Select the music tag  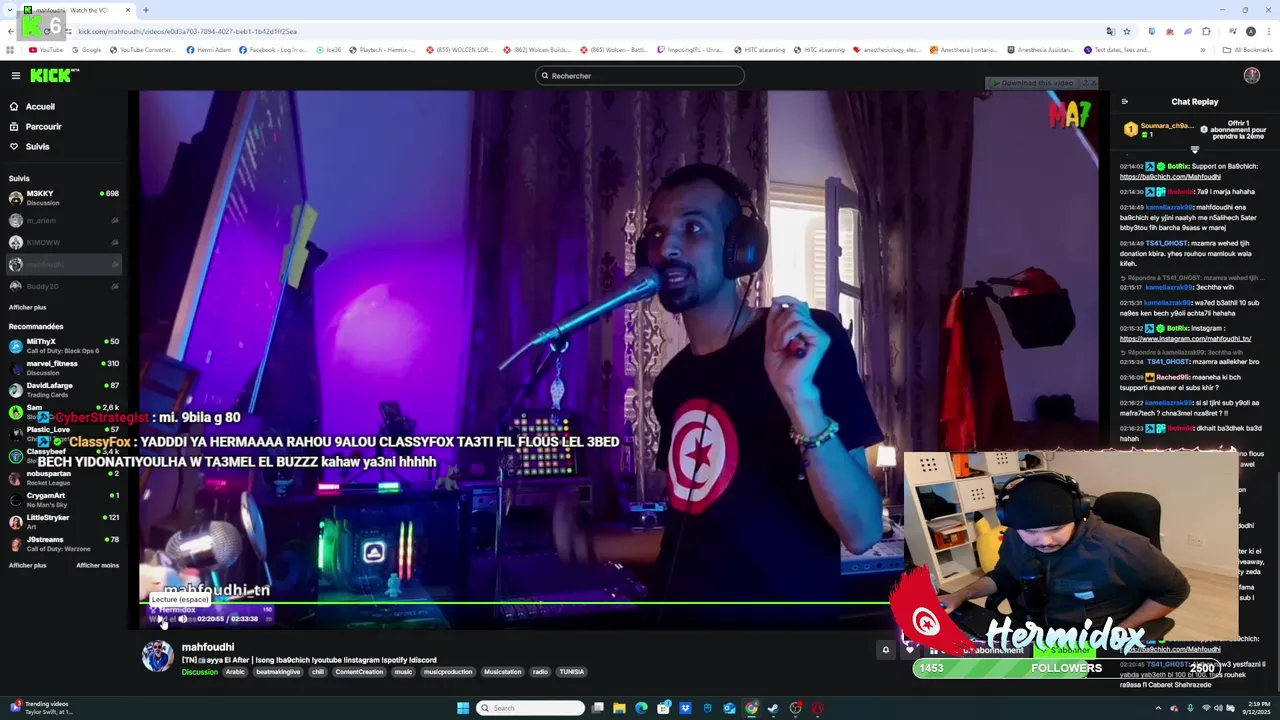tap(403, 672)
